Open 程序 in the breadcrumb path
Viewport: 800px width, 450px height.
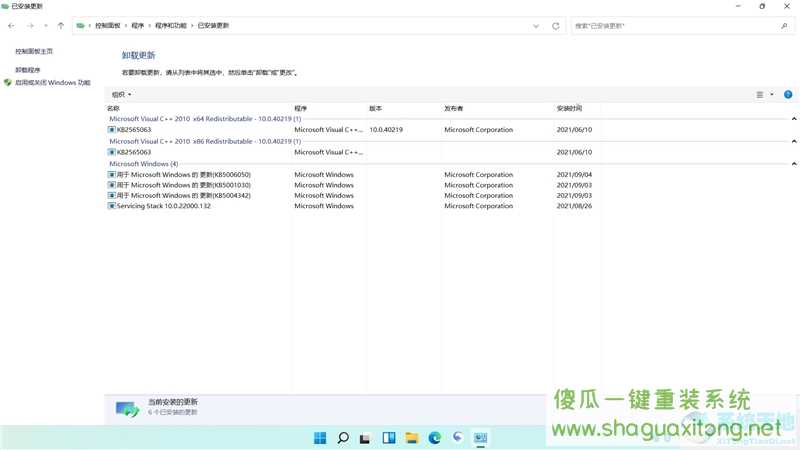[137, 26]
